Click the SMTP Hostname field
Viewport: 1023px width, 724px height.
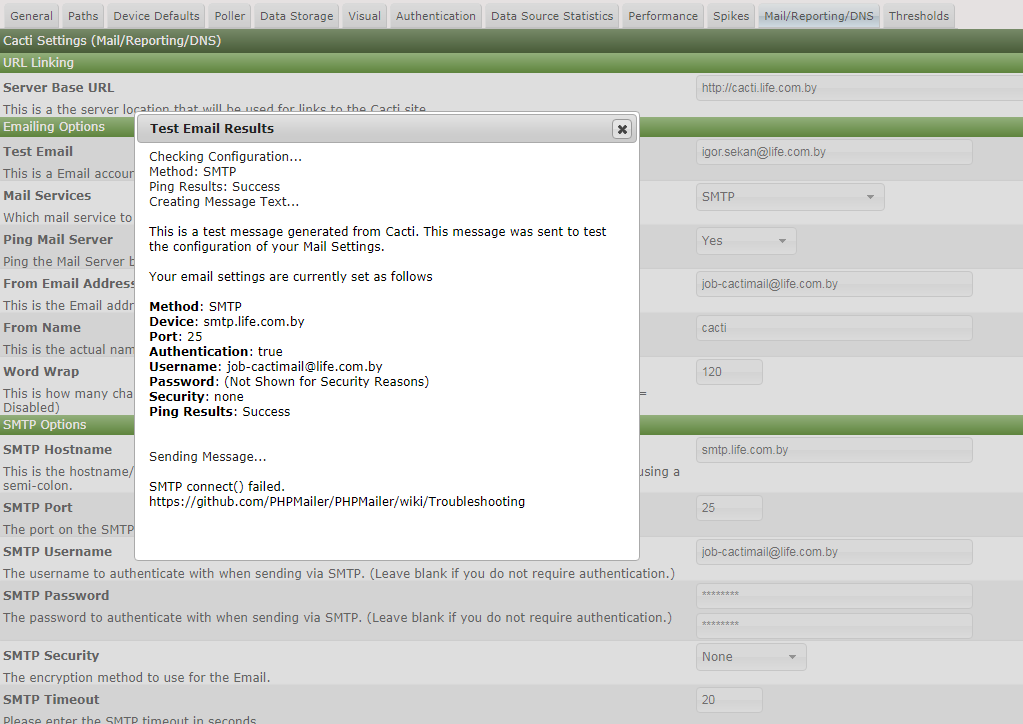click(x=834, y=450)
